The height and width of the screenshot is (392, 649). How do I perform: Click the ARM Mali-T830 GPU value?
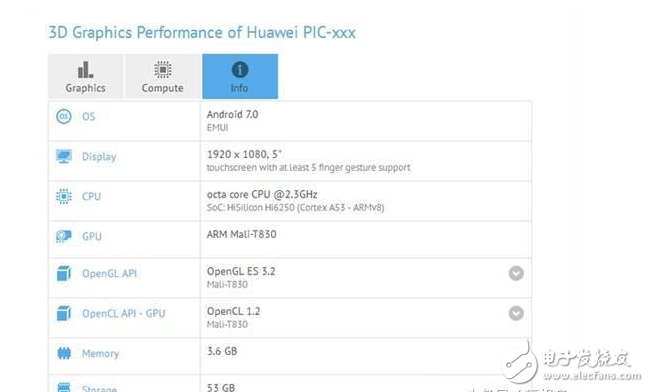click(241, 234)
